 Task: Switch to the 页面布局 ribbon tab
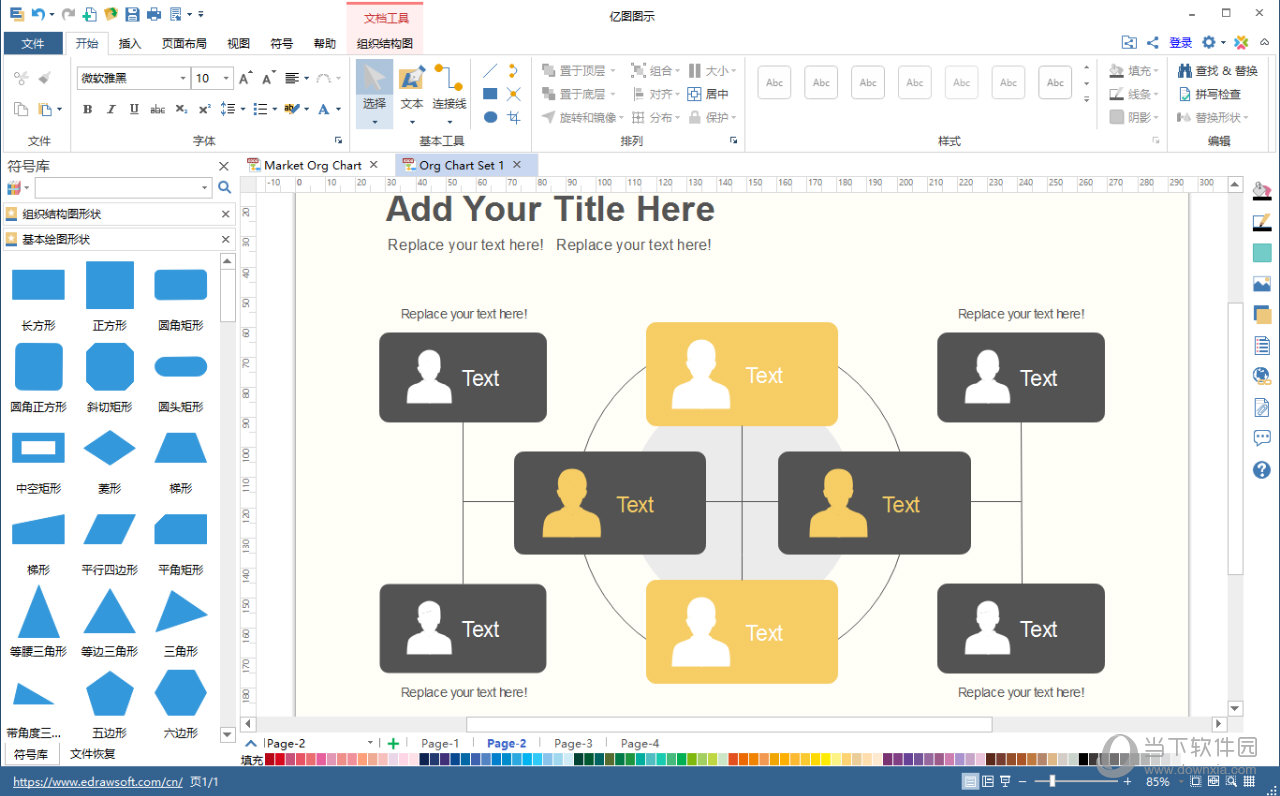(184, 43)
